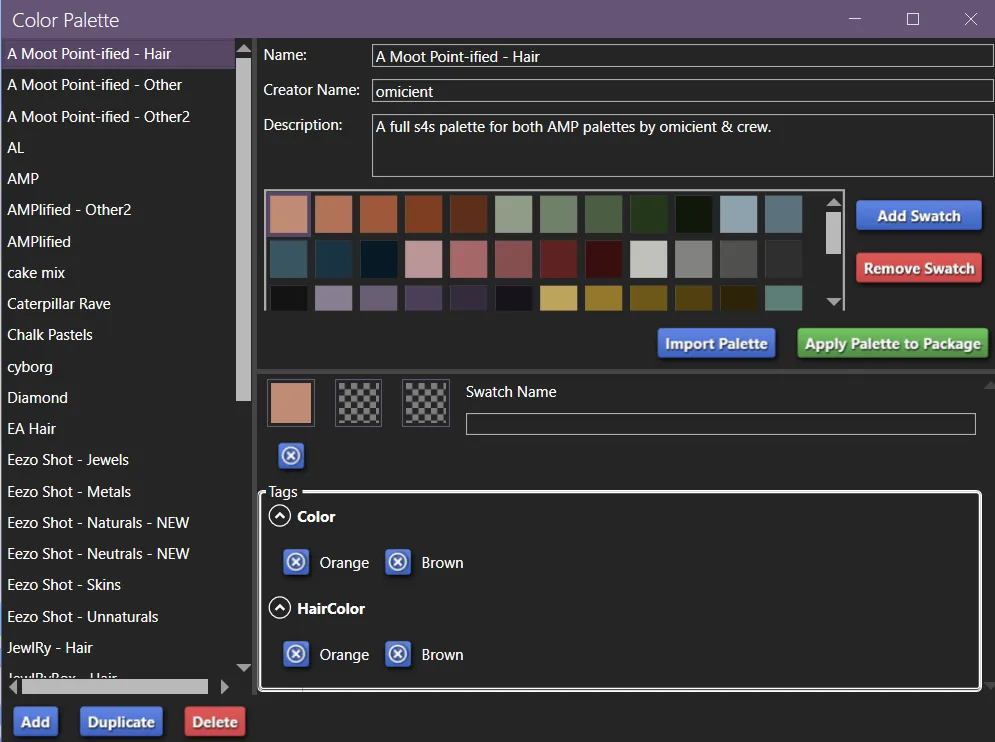Collapse the Color tag section
Image resolution: width=995 pixels, height=742 pixels.
278,516
